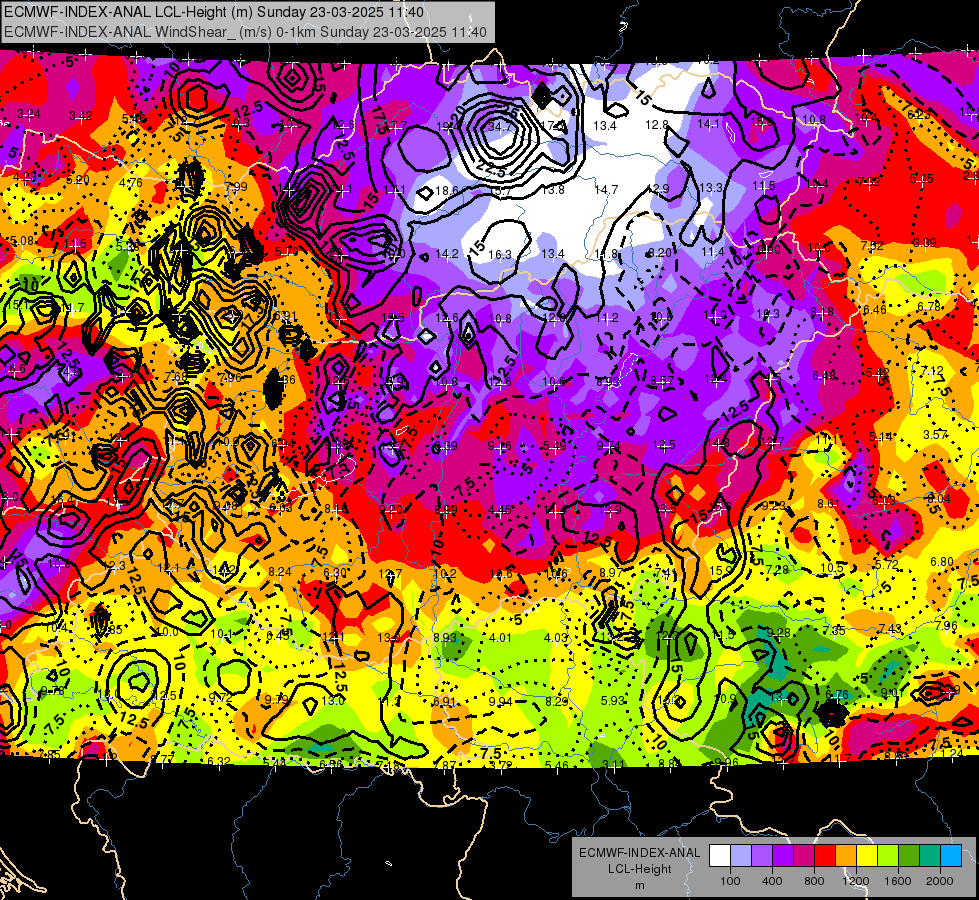Click the grid value '7.43'
Viewport: 979px width, 900px height.
tap(890, 628)
